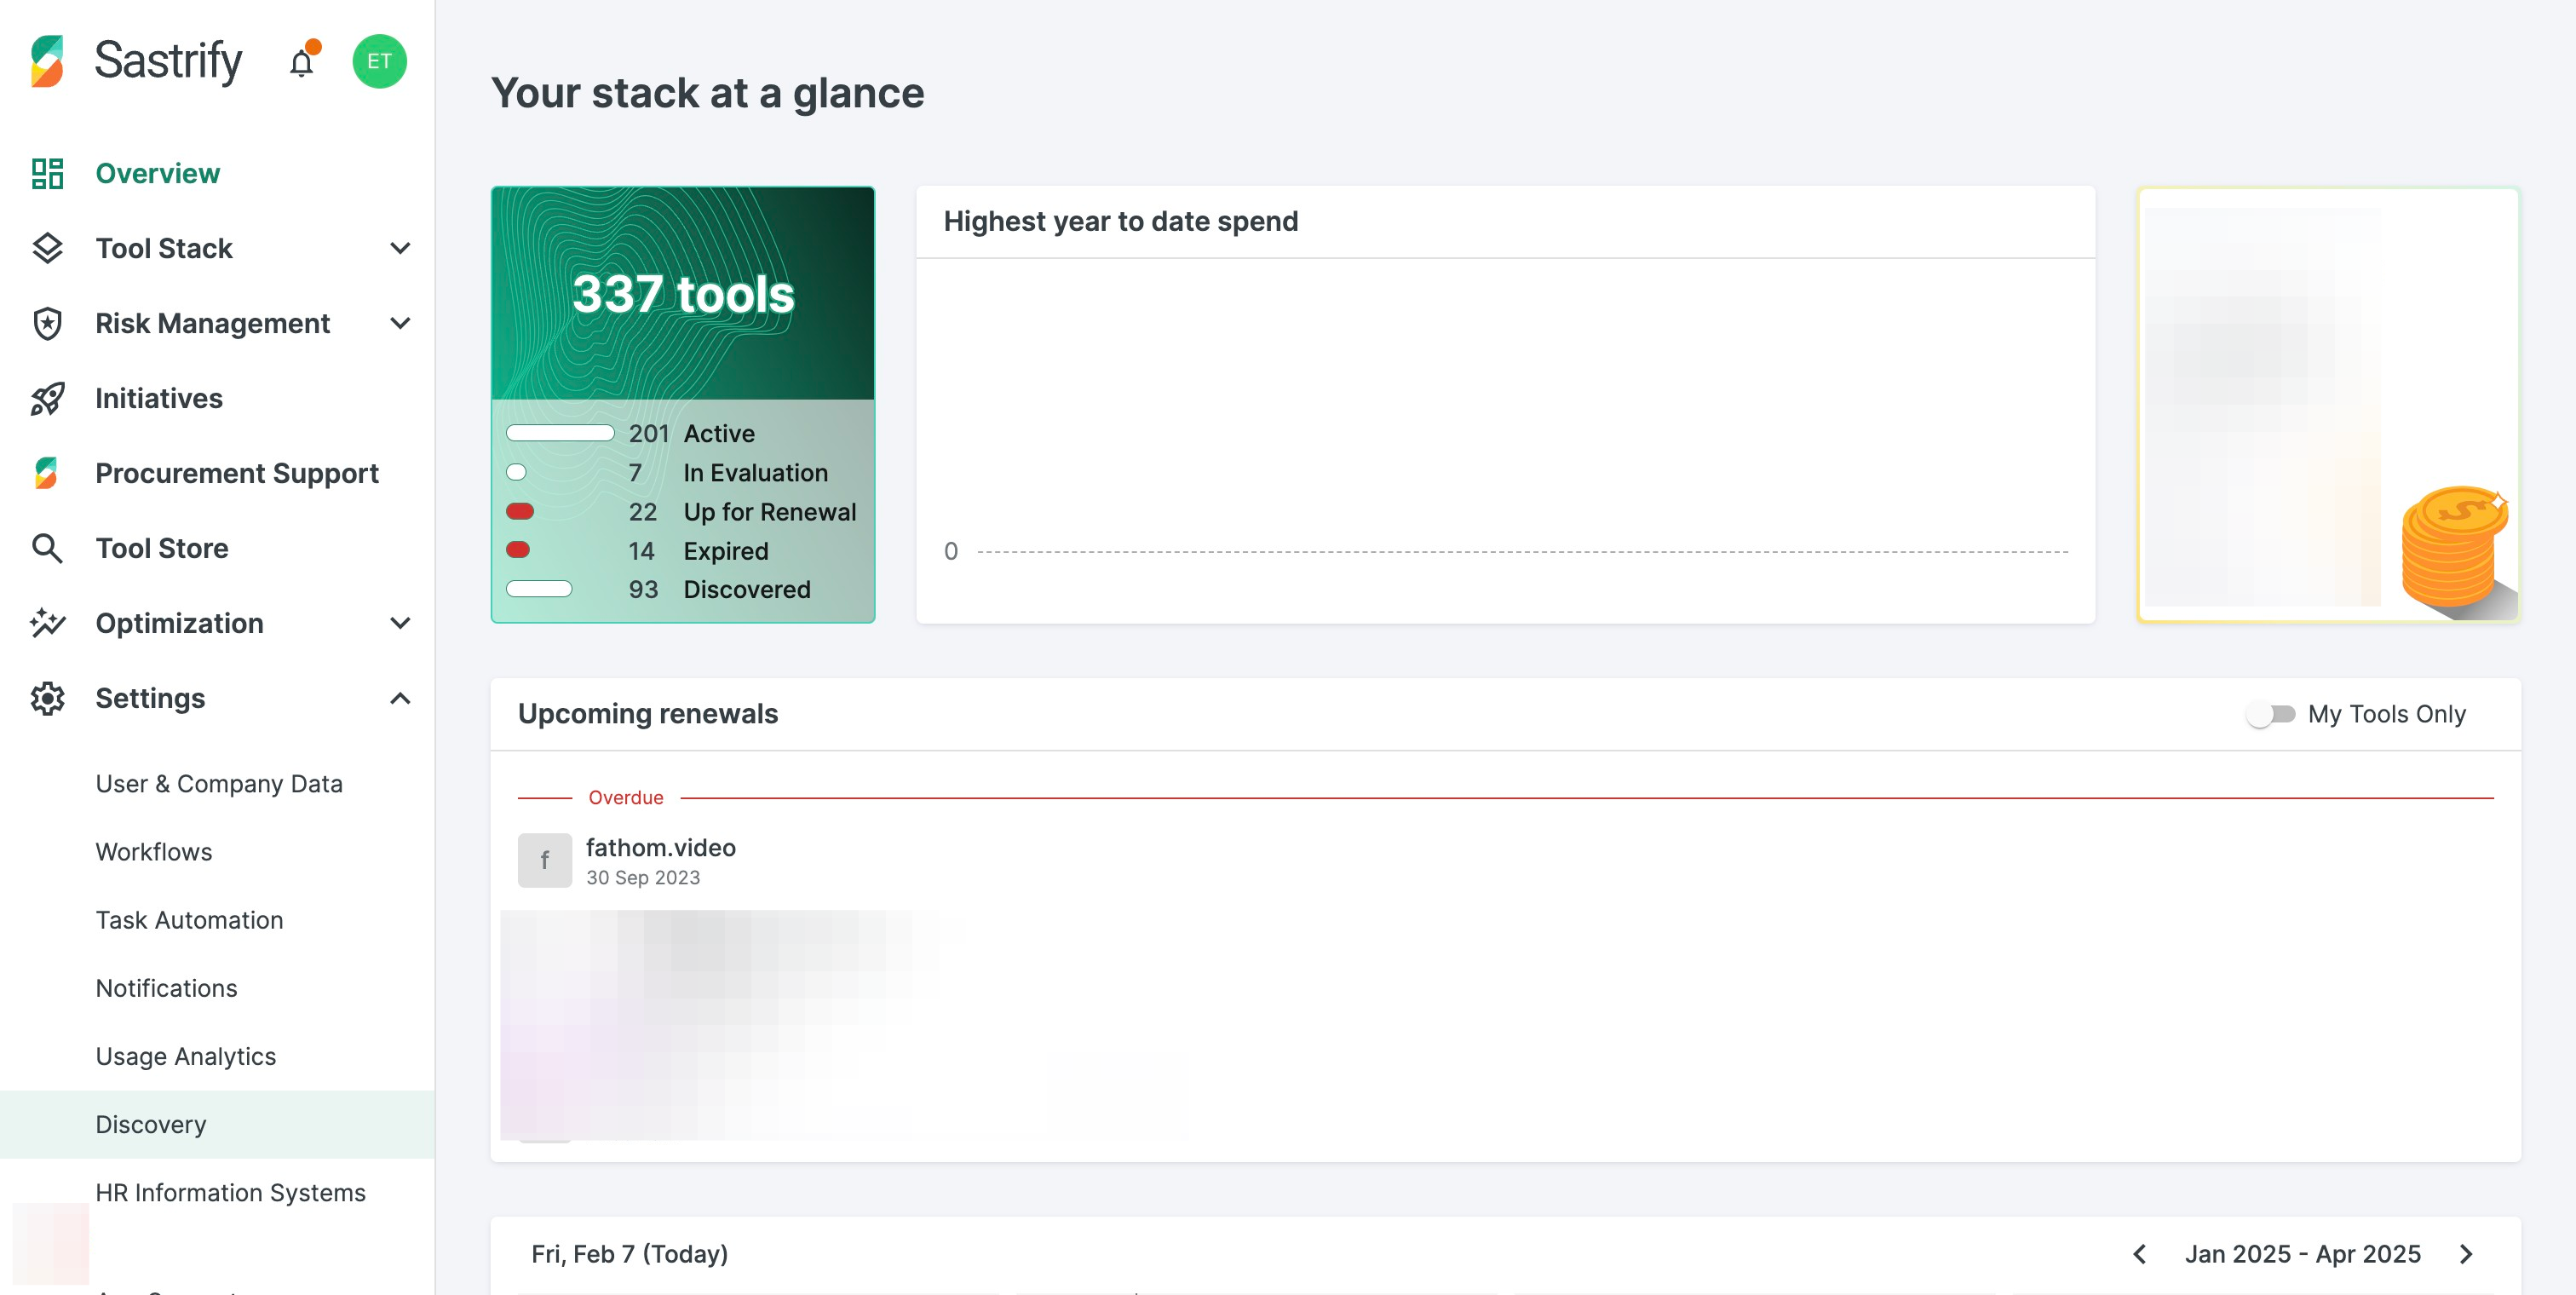
Task: Go to next date range arrow
Action: [x=2466, y=1254]
